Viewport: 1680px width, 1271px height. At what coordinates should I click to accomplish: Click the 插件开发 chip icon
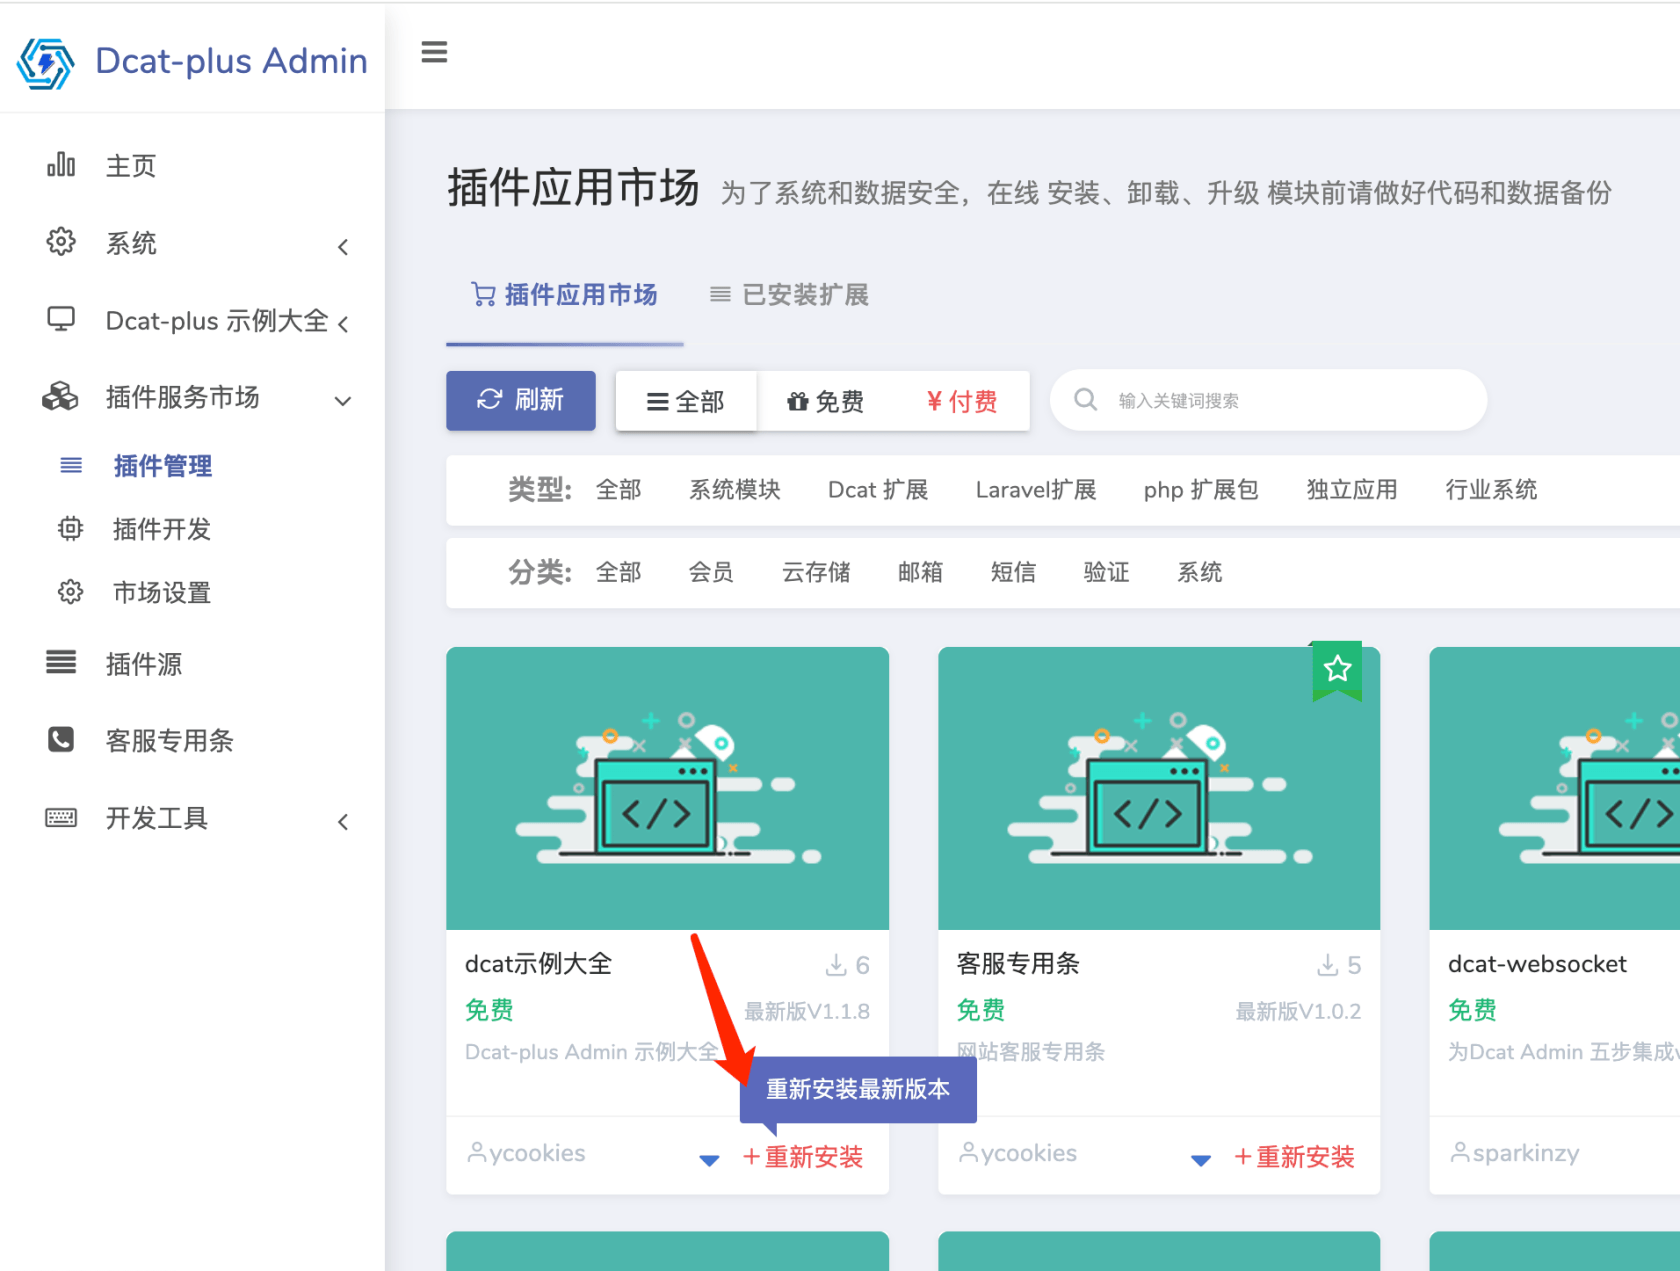[x=70, y=528]
